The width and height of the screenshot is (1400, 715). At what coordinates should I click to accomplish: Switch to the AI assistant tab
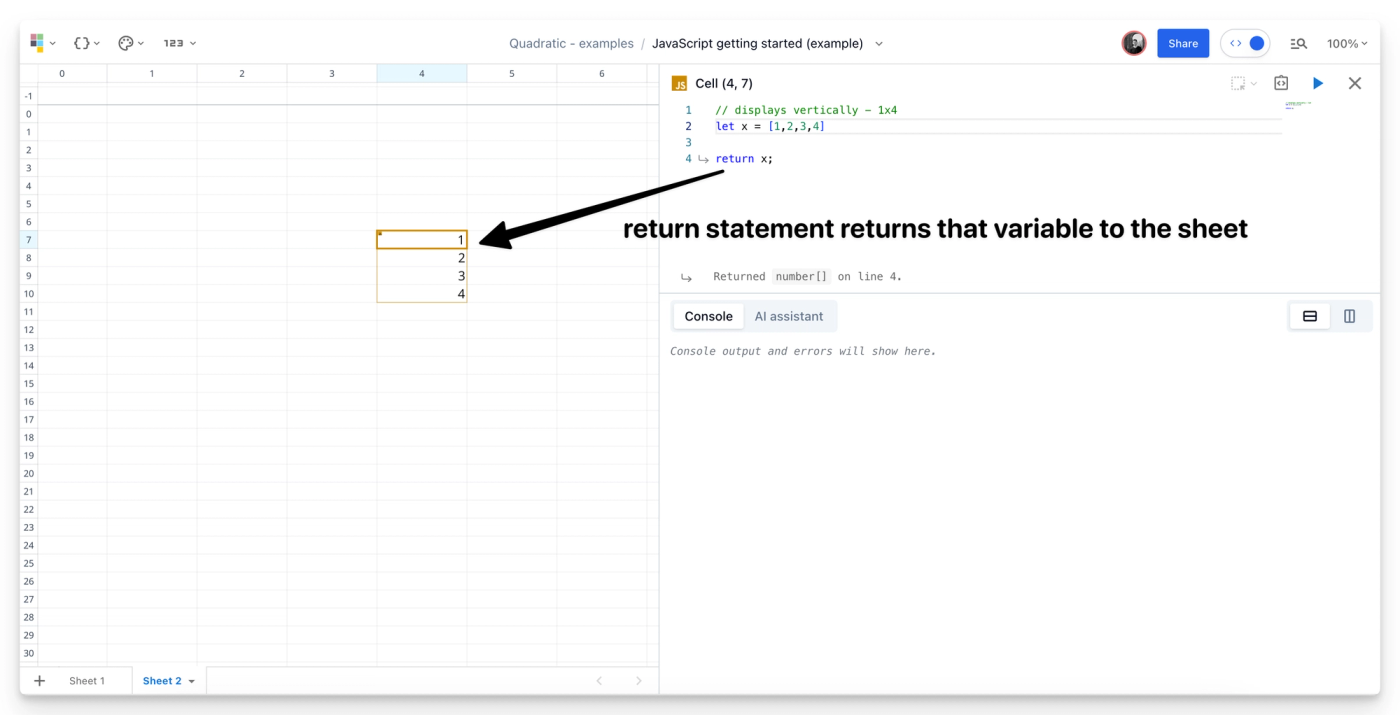(789, 316)
